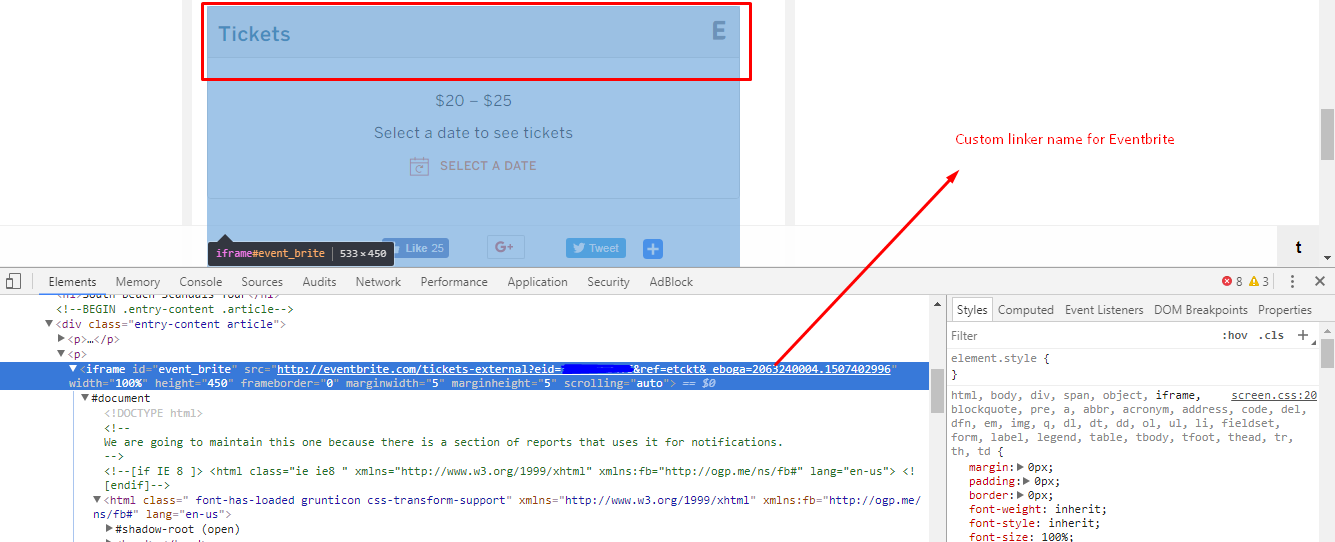Click the web page scrollbar down arrow
1335x542 pixels.
tap(1327, 258)
